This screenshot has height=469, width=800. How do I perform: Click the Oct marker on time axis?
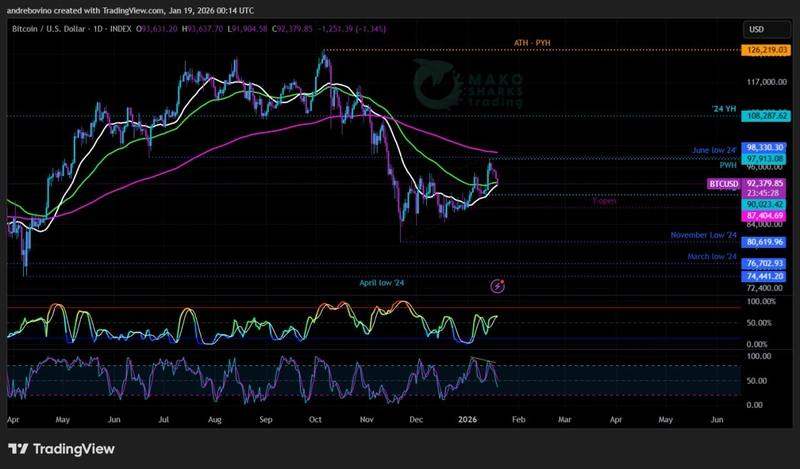pos(315,422)
